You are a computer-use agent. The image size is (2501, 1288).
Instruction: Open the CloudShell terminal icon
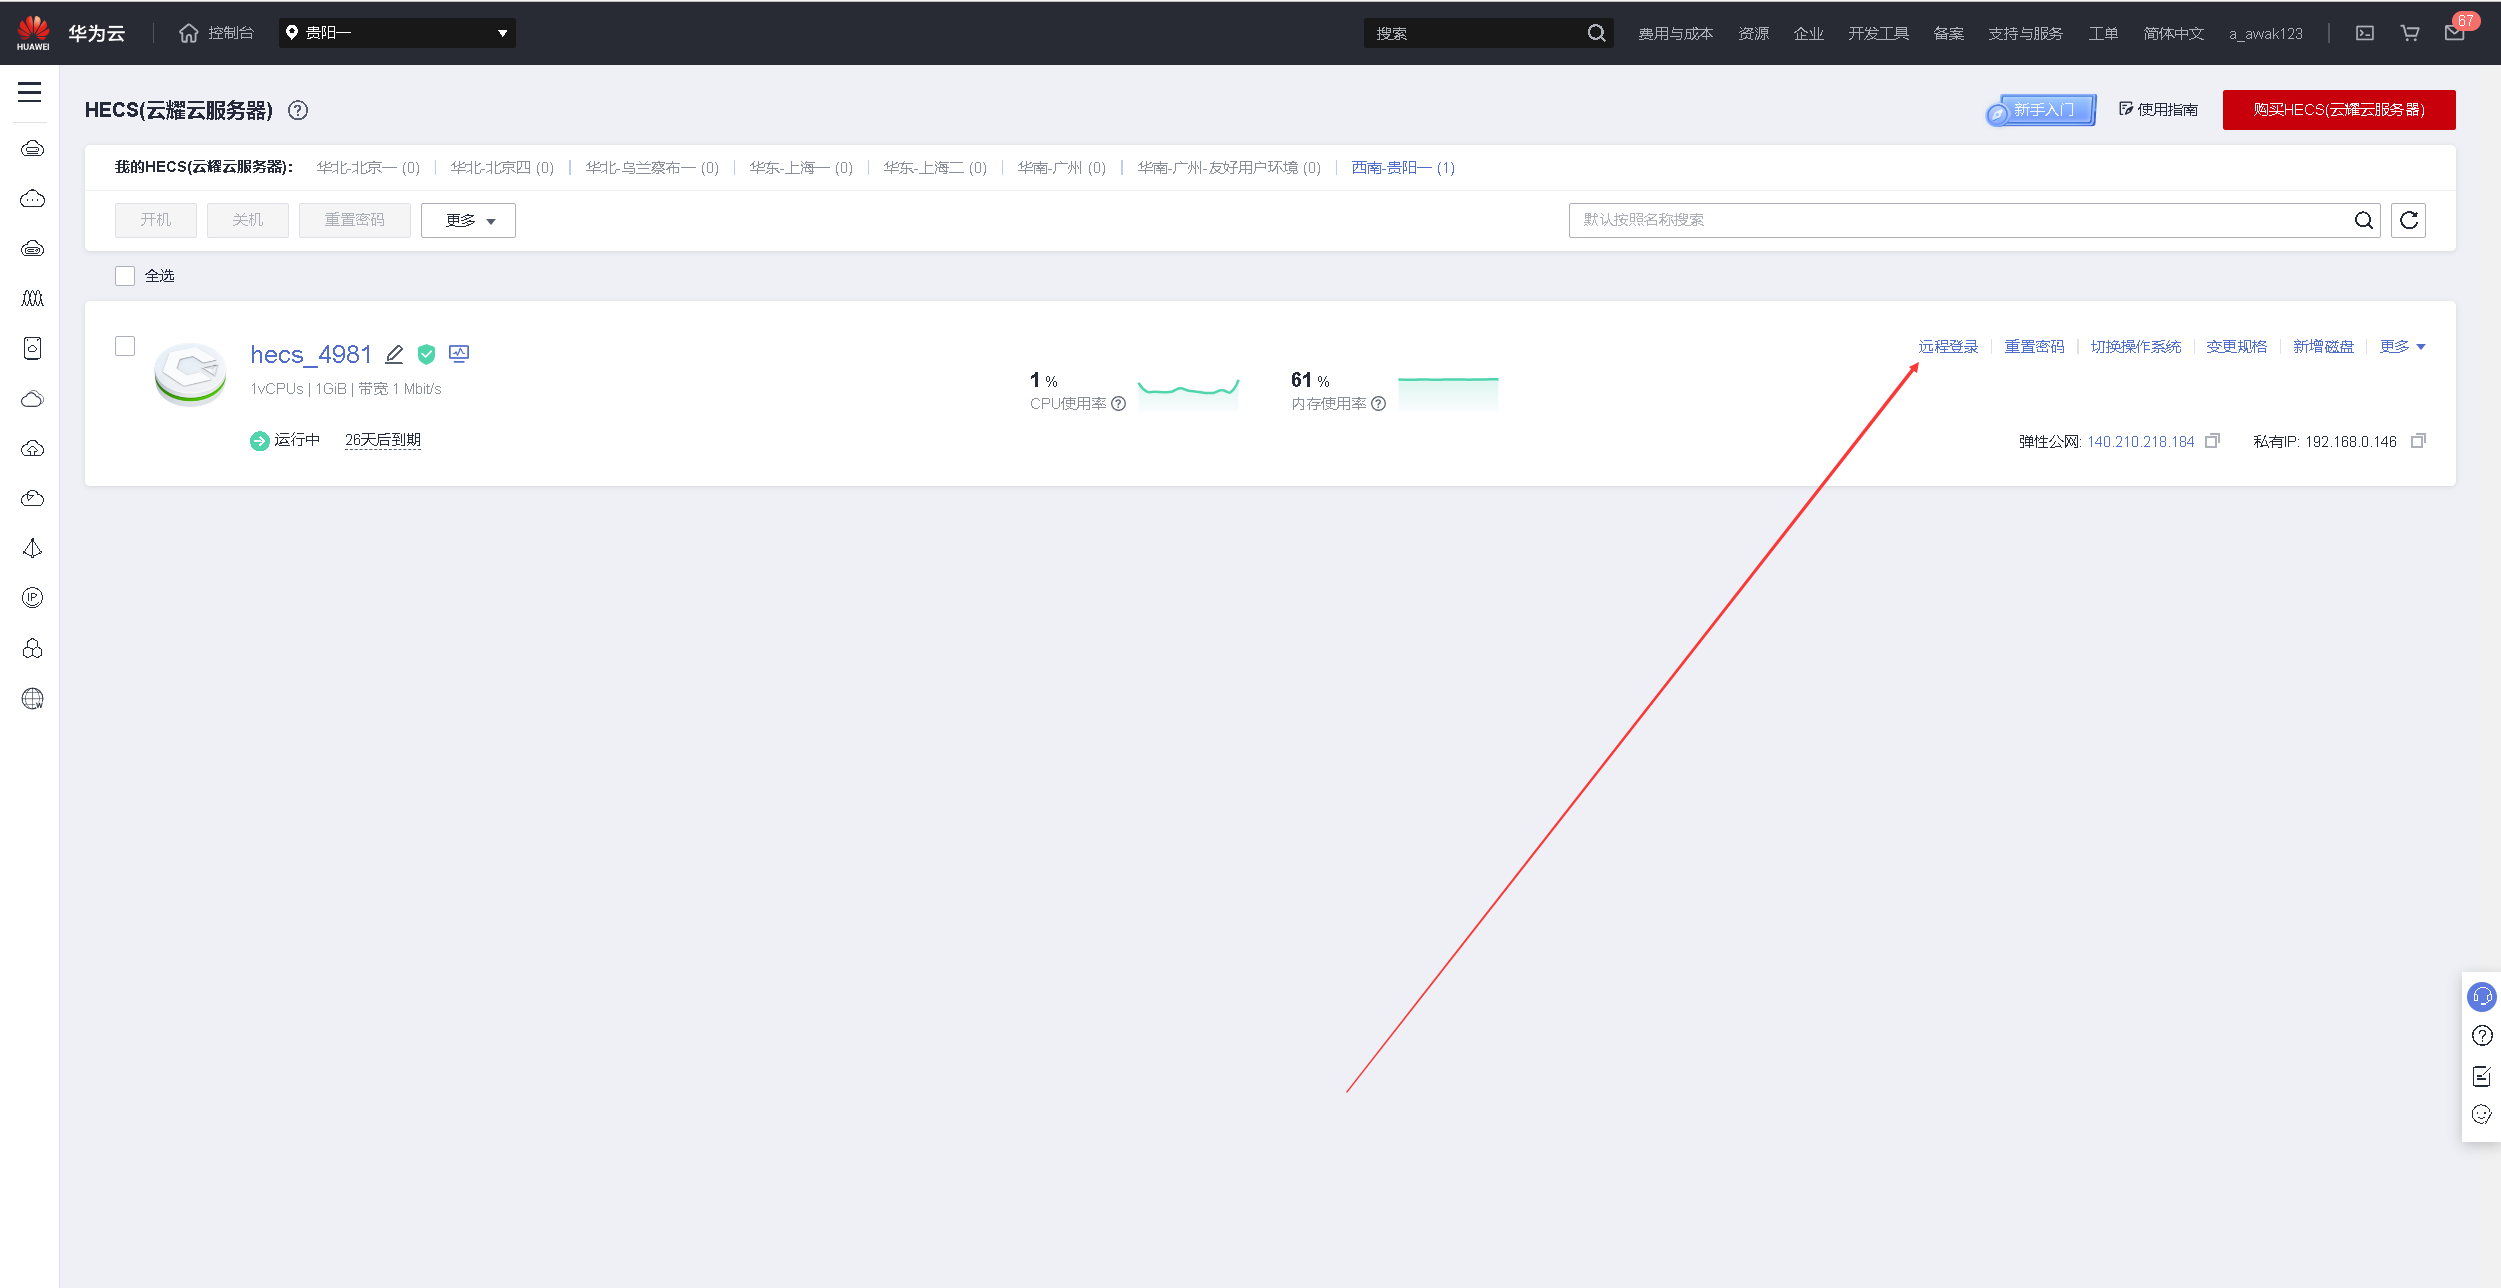(2364, 33)
